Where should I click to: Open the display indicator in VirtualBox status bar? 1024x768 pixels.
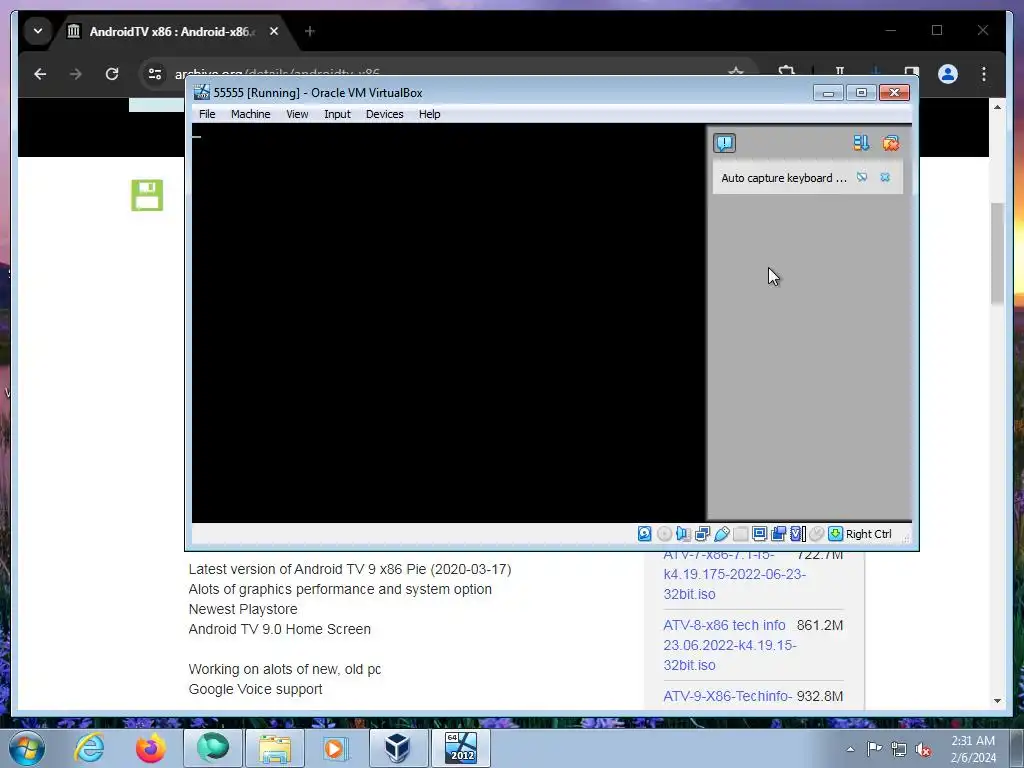[x=760, y=534]
